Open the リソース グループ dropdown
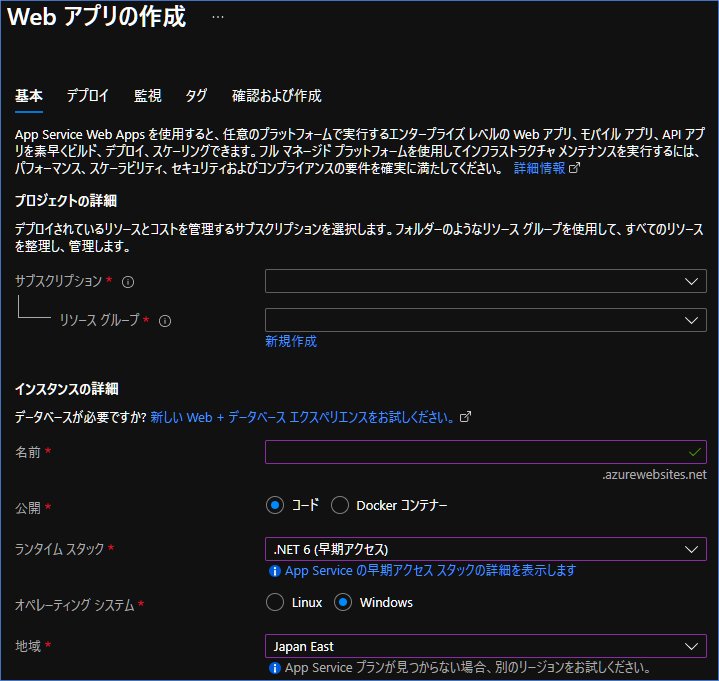The height and width of the screenshot is (681, 719). coord(486,320)
